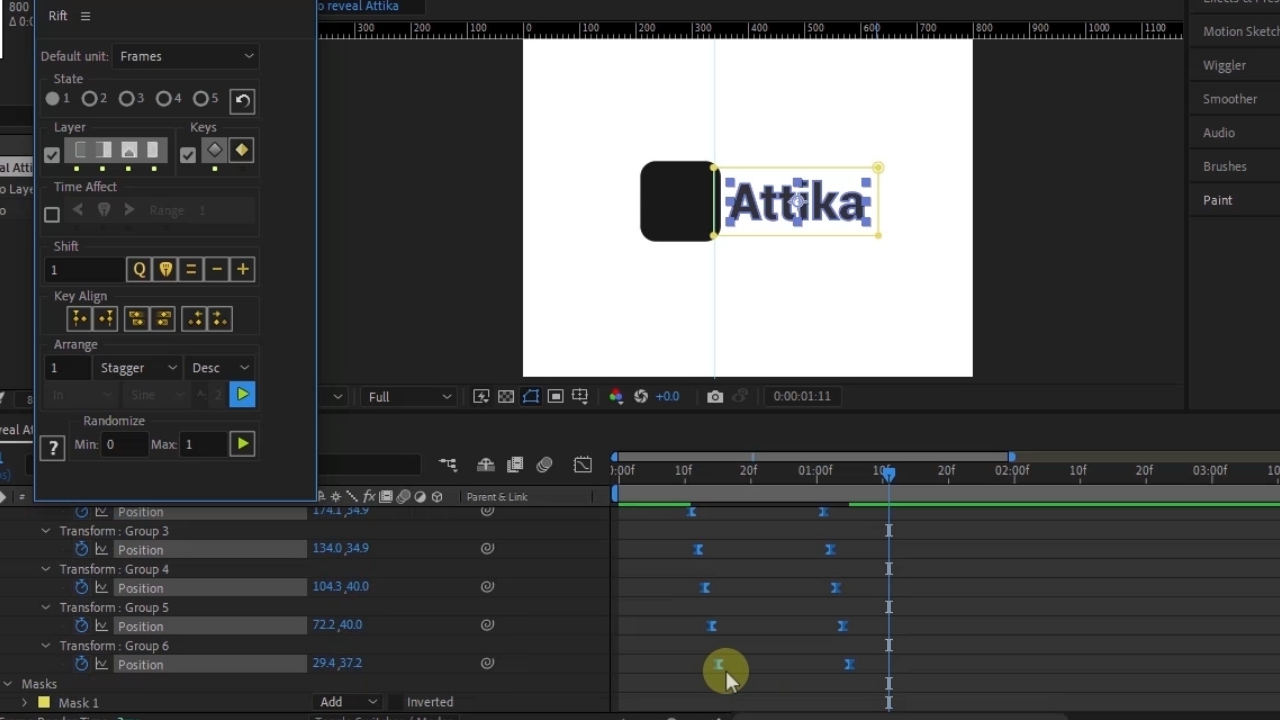Click the Shift amount input field
The height and width of the screenshot is (720, 1280).
85,269
